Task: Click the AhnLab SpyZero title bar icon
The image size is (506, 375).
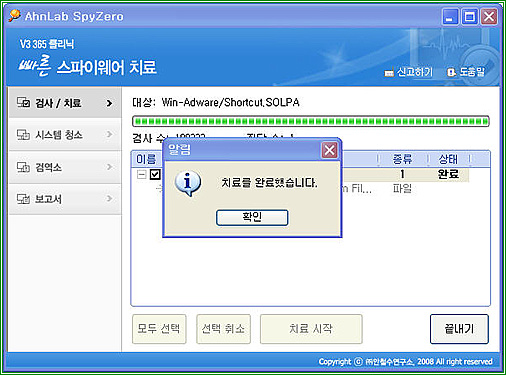Action: (x=15, y=15)
